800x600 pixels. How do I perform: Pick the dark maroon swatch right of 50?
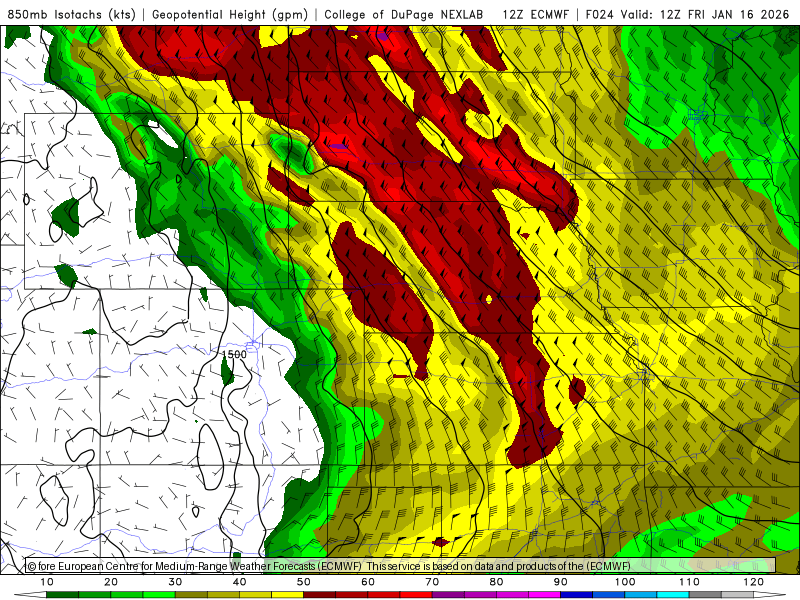(319, 595)
